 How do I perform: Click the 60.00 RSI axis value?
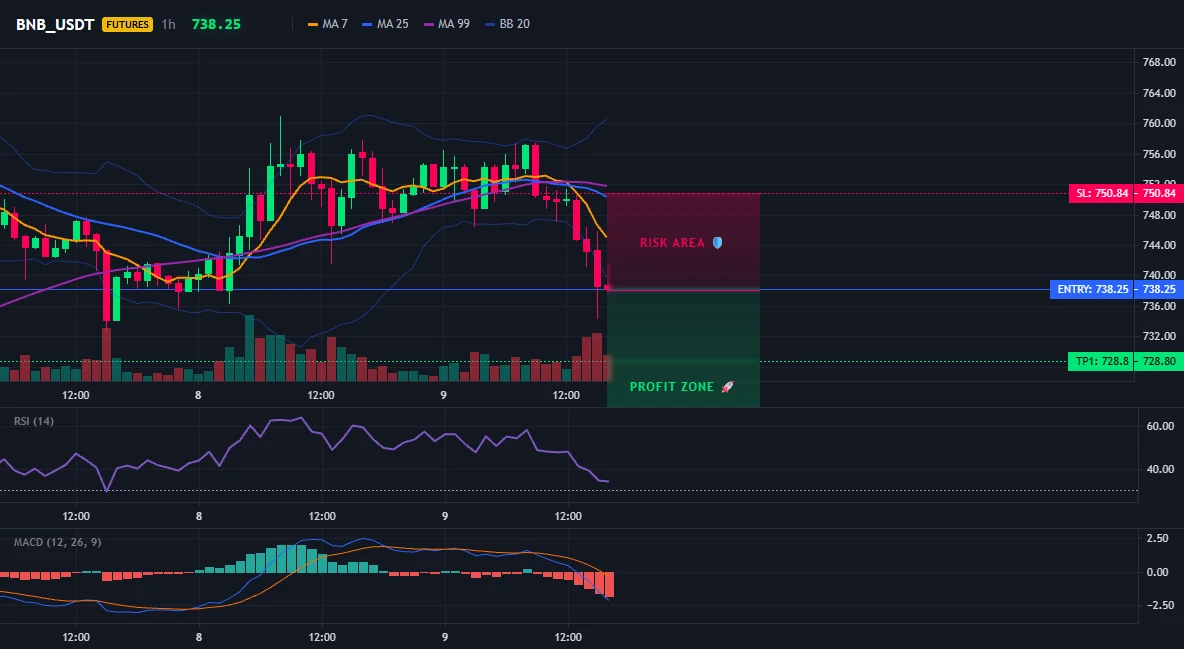click(1161, 426)
